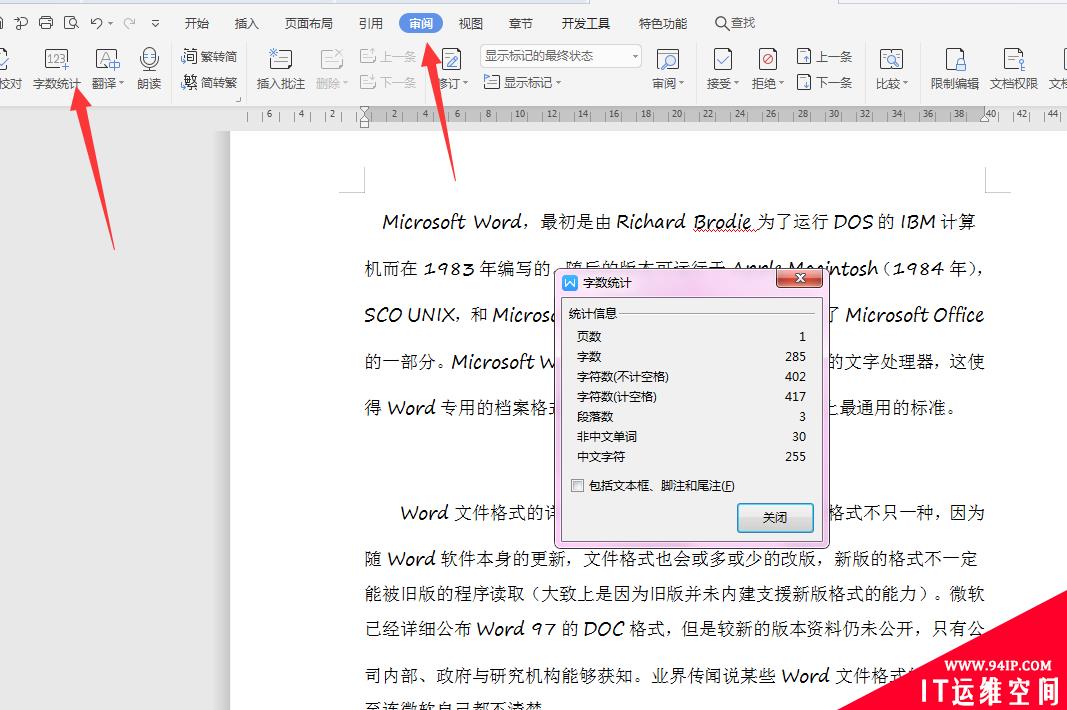Switch to the 插入 tab
This screenshot has height=710, width=1067.
click(246, 24)
